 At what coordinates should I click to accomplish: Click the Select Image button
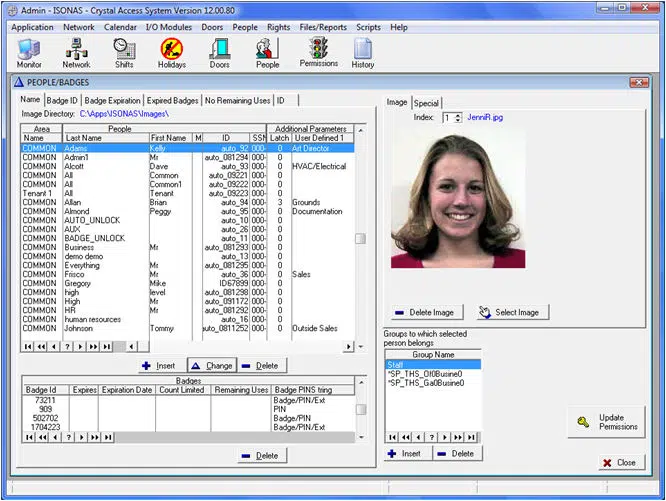click(508, 312)
